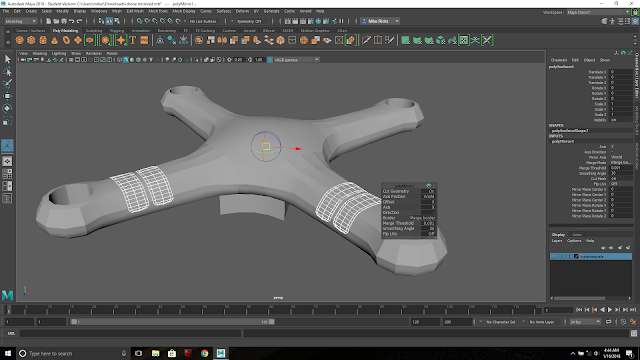Create a polygon sphere from the shelf
The image size is (640, 360).
(20, 40)
